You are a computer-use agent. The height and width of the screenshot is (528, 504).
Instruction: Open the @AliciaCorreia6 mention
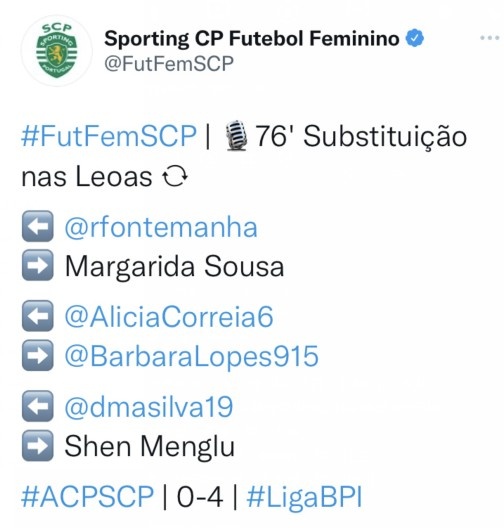tap(169, 317)
